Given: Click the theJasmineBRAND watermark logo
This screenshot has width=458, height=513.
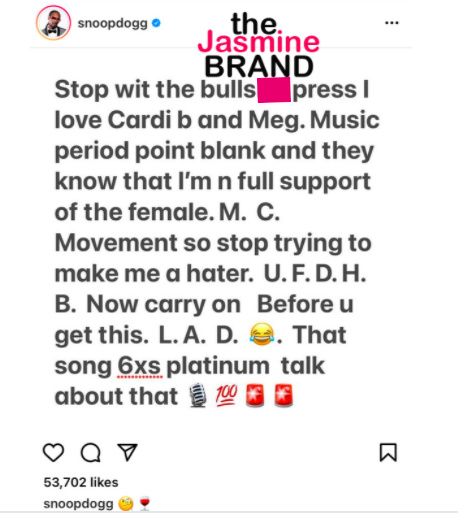Looking at the screenshot, I should (259, 44).
